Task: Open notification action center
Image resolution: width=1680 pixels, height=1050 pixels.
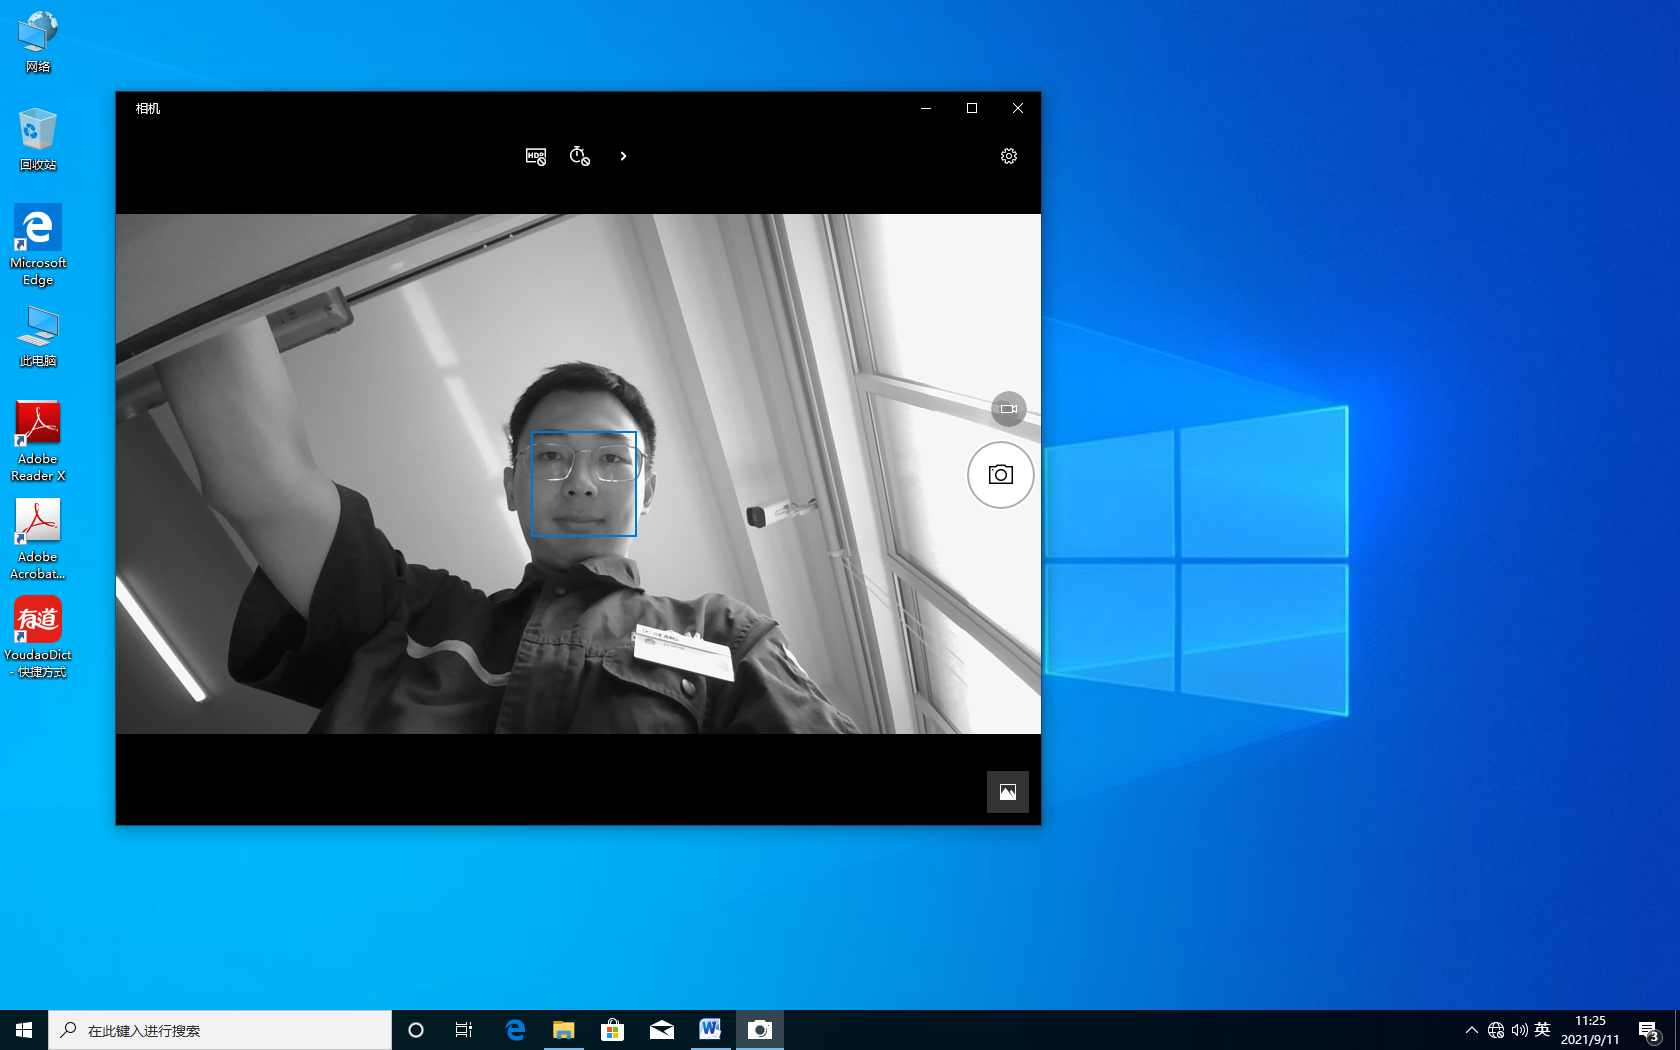Action: [x=1649, y=1030]
